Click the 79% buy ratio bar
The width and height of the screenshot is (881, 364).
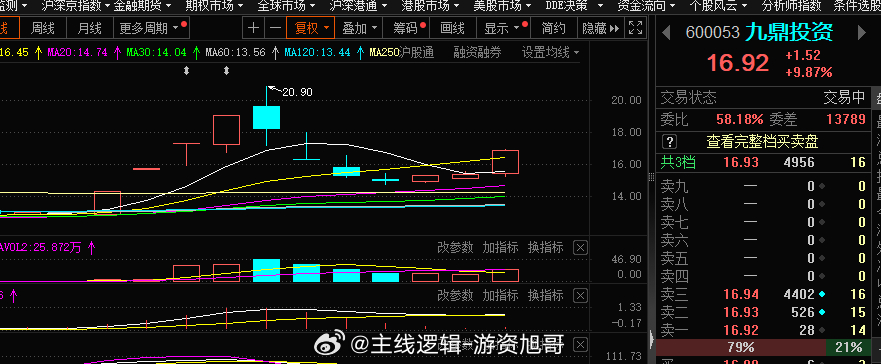tap(741, 347)
